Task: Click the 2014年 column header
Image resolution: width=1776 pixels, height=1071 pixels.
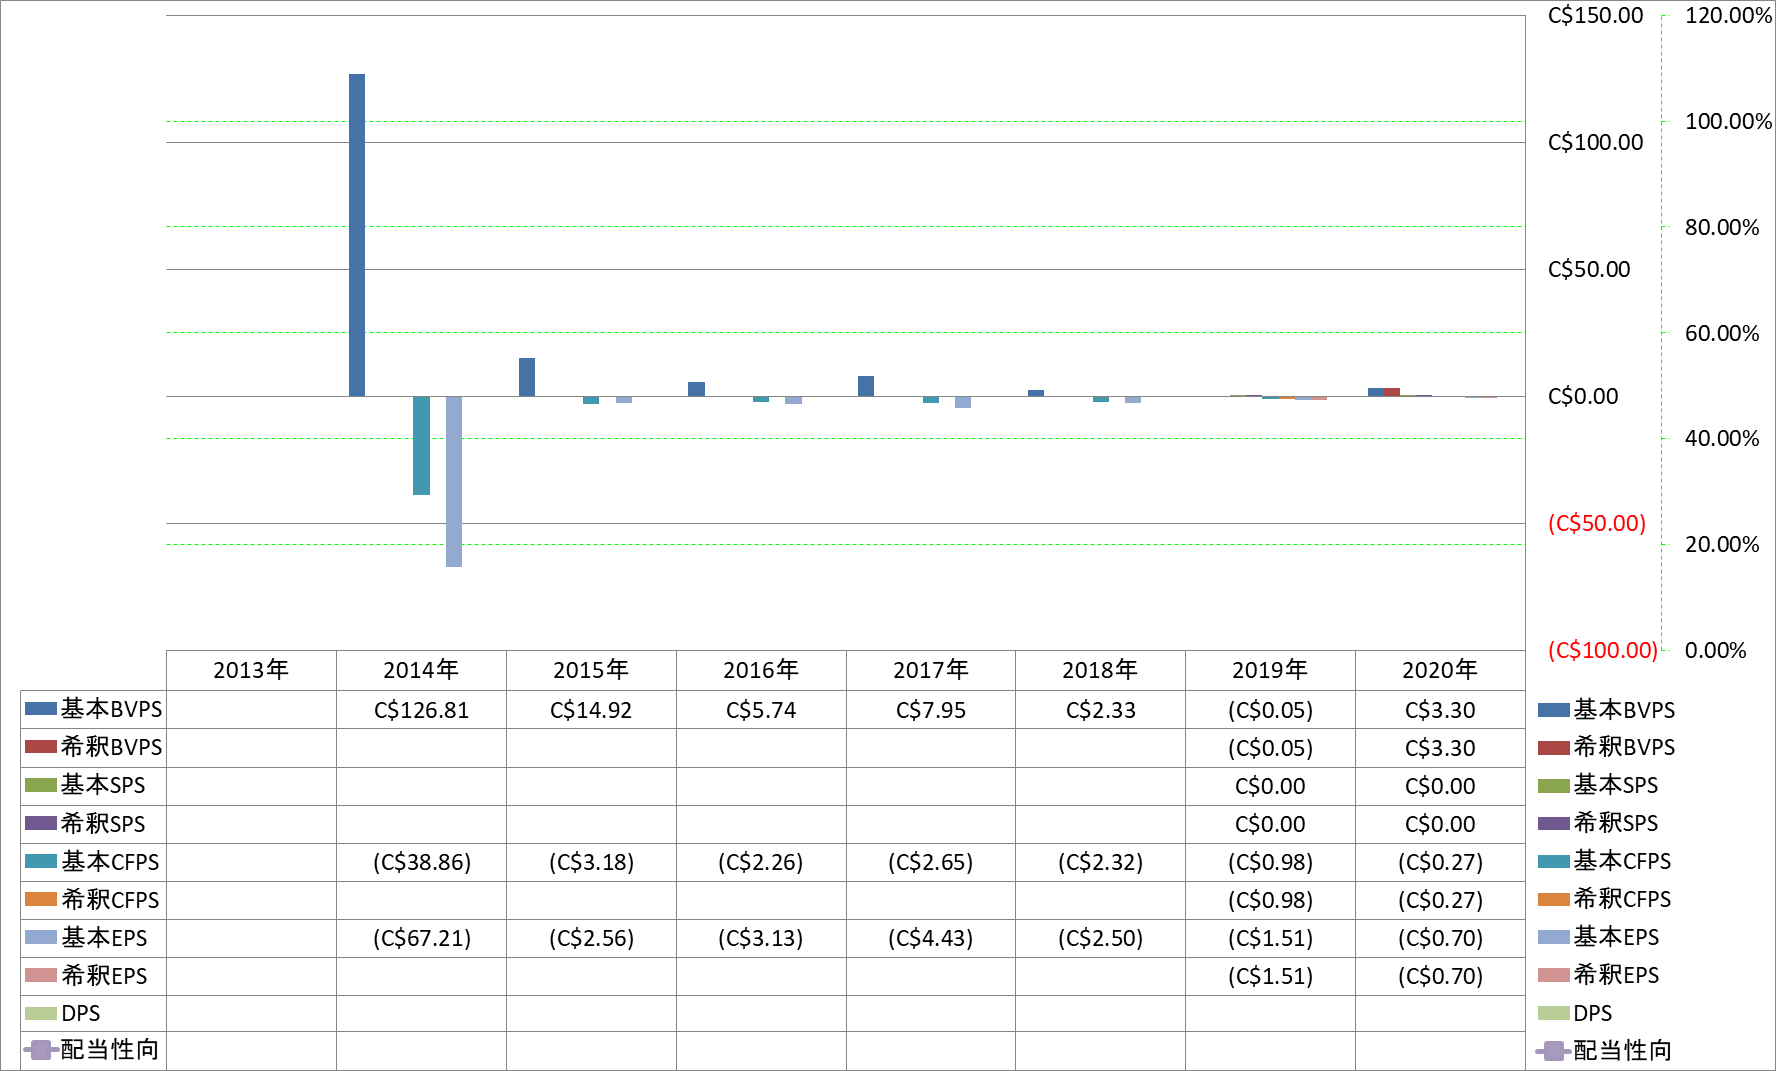Action: click(421, 670)
